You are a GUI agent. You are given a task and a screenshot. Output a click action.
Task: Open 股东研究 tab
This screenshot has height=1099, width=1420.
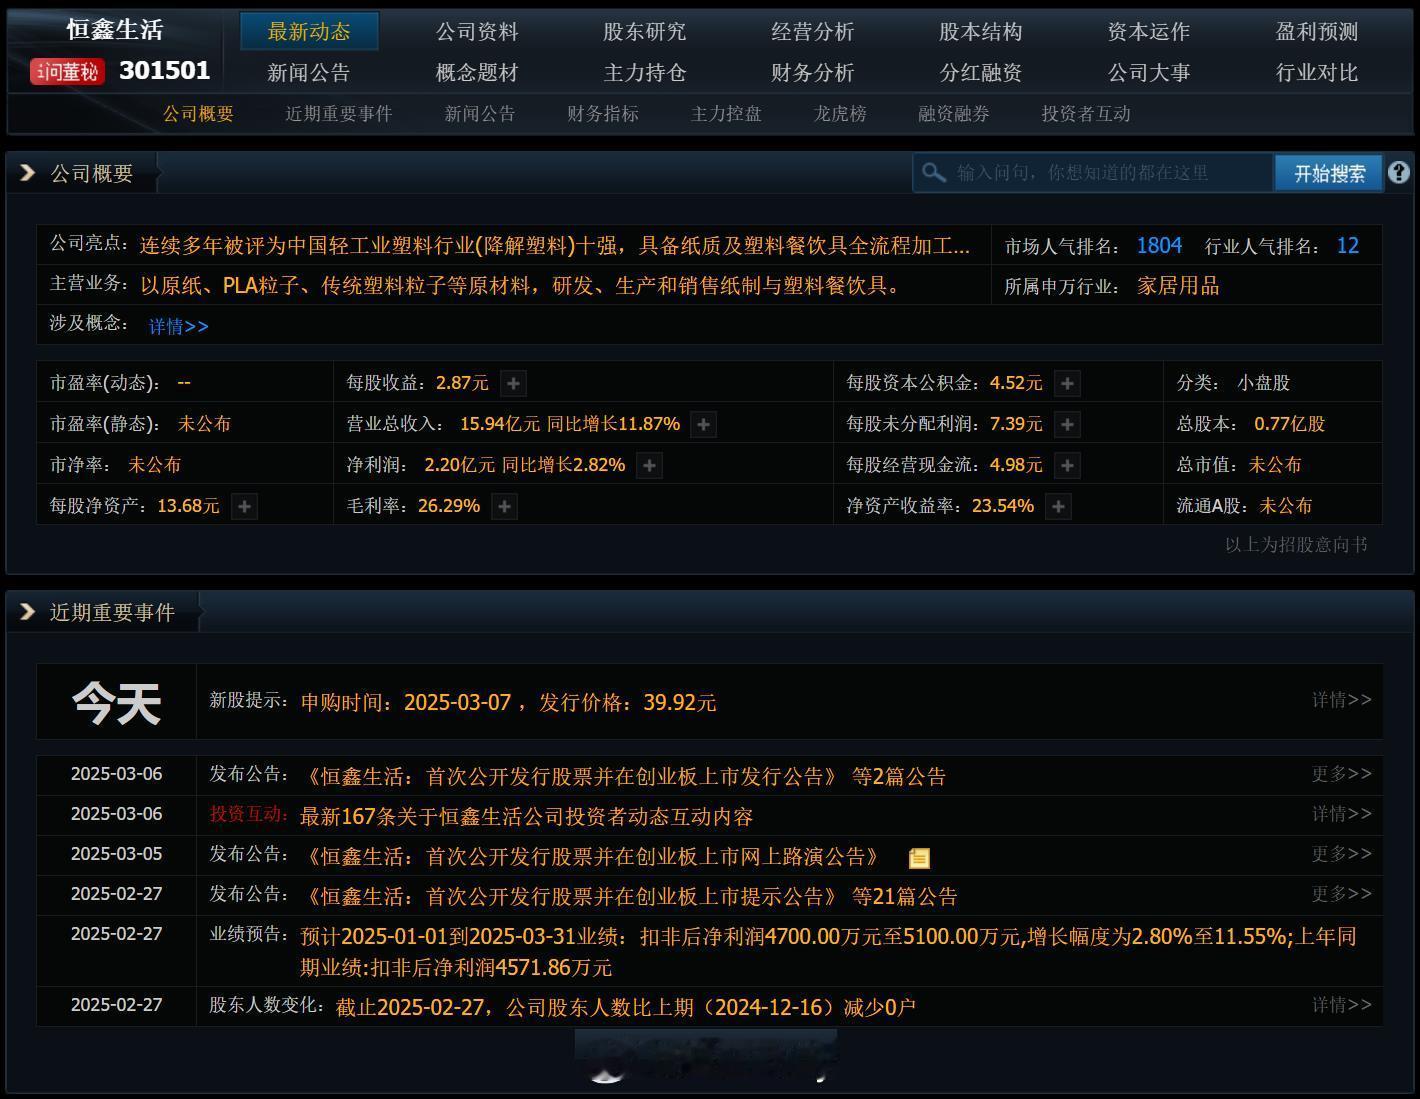[x=645, y=32]
